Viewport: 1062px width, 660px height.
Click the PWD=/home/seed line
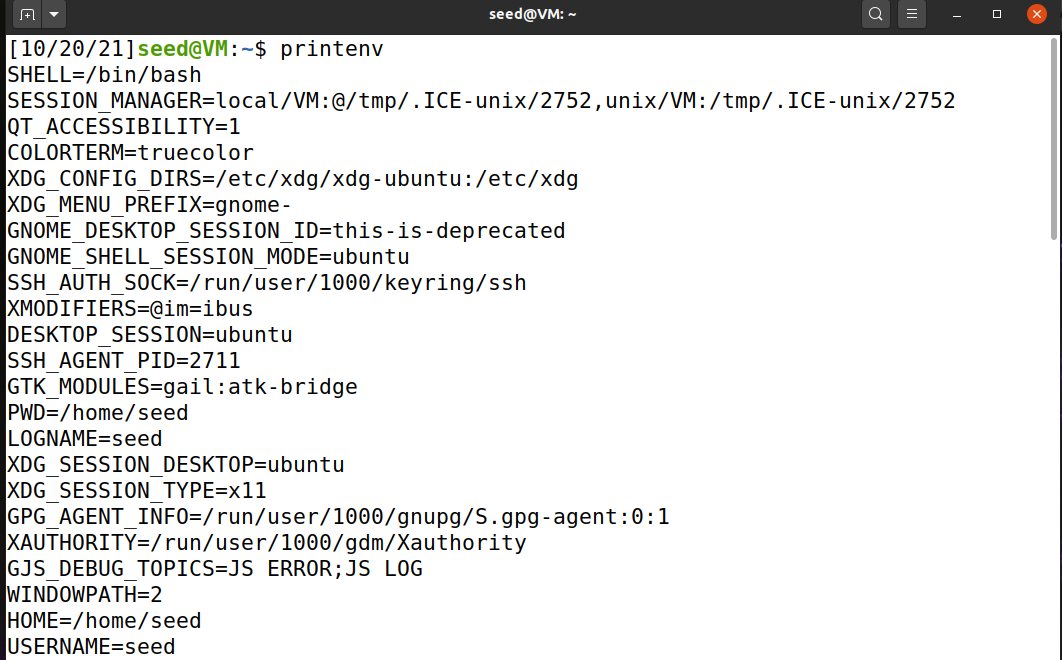coord(97,412)
